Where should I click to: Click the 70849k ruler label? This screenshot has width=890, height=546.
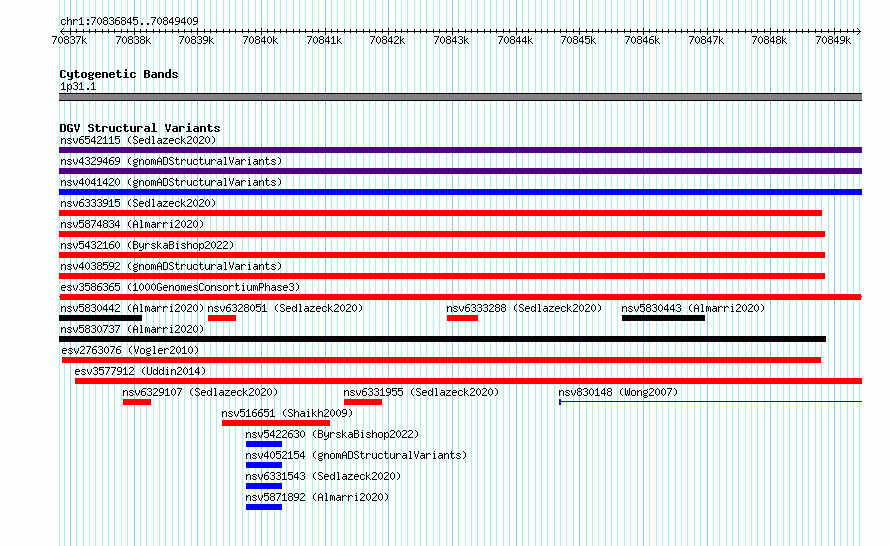tap(833, 40)
